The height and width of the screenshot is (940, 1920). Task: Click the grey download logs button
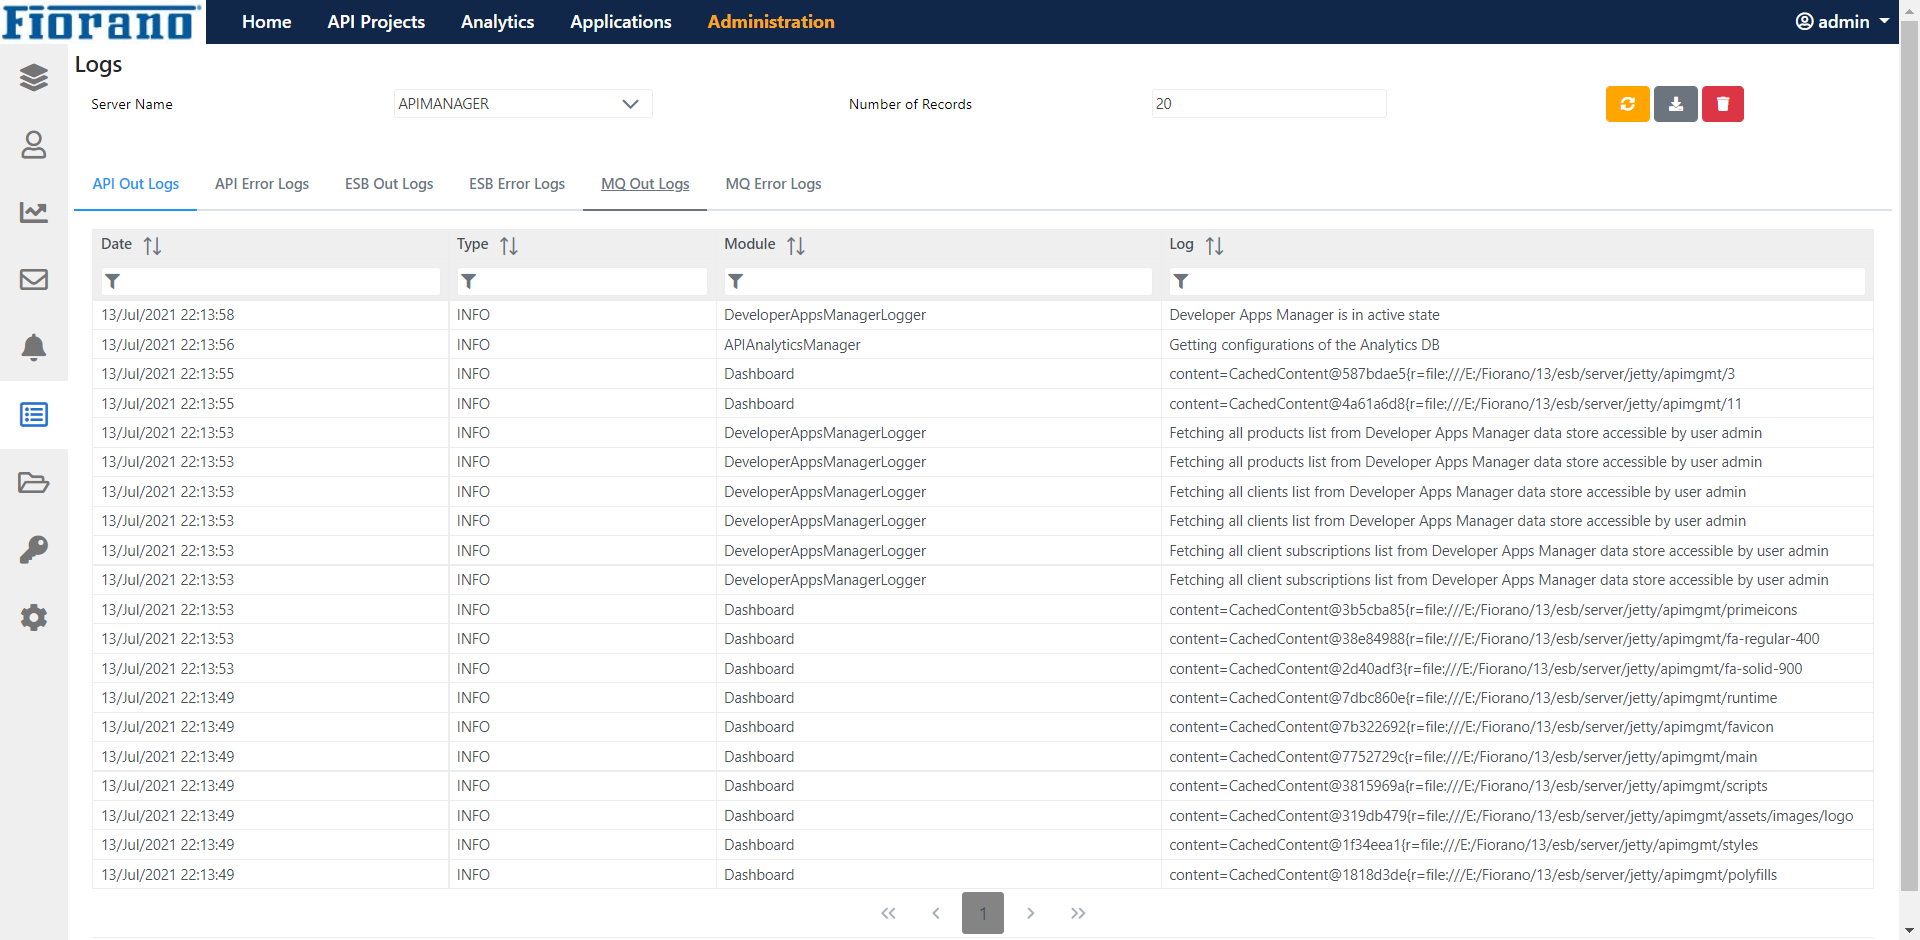[x=1676, y=104]
